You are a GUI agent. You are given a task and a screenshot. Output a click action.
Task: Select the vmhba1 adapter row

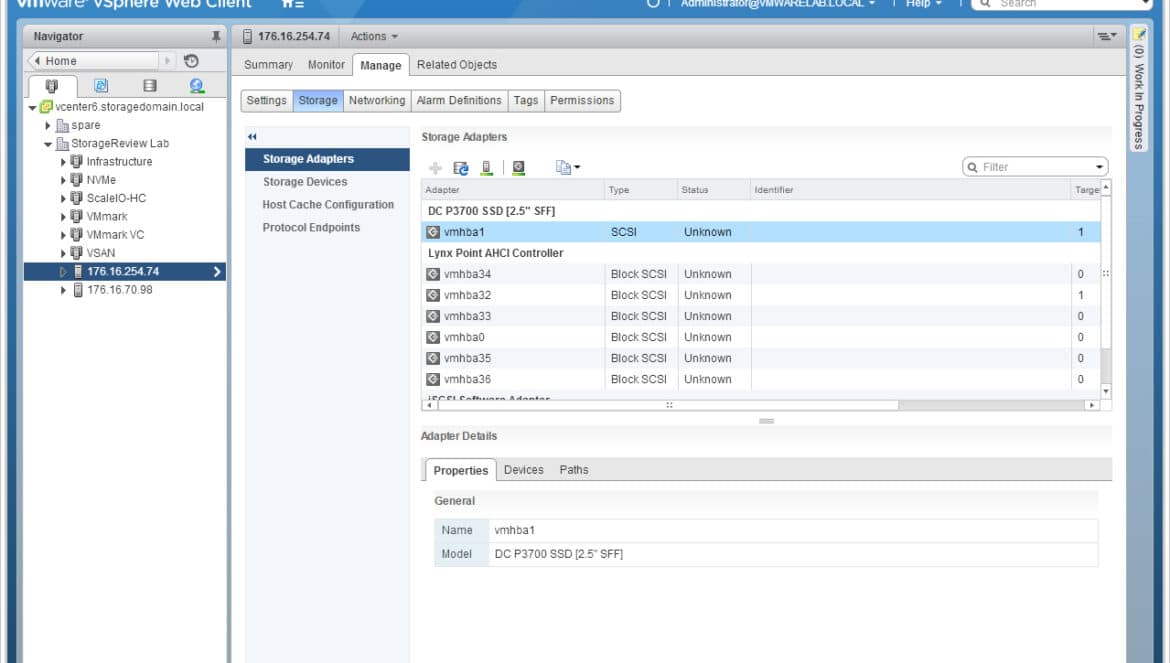tap(760, 232)
